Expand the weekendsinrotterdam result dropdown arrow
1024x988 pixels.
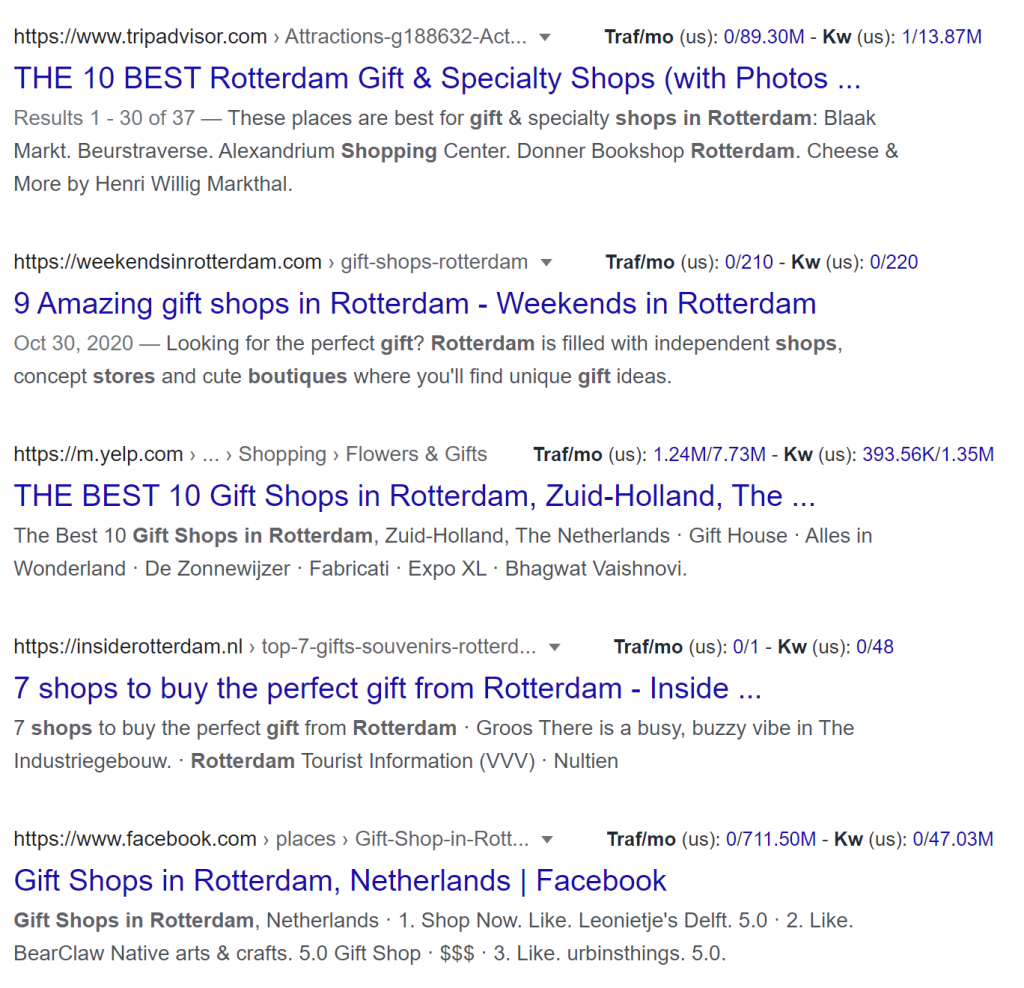(547, 263)
